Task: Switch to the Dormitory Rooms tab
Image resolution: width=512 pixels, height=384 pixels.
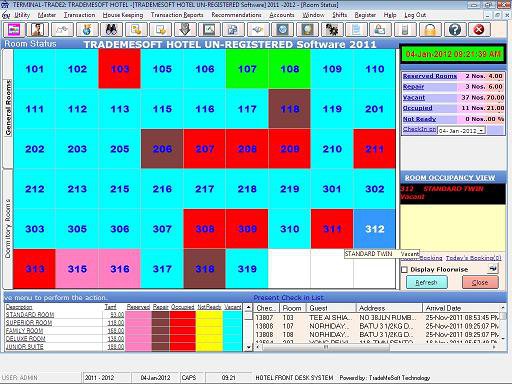Action: 8,229
